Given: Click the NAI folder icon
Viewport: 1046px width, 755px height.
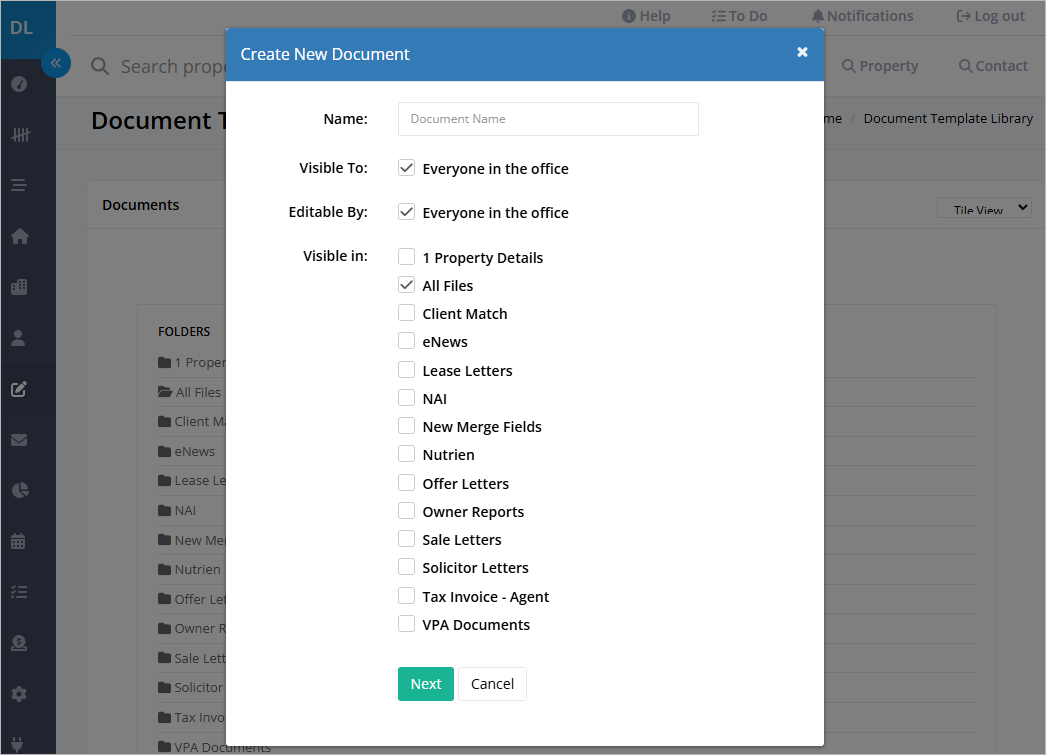Looking at the screenshot, I should [165, 510].
